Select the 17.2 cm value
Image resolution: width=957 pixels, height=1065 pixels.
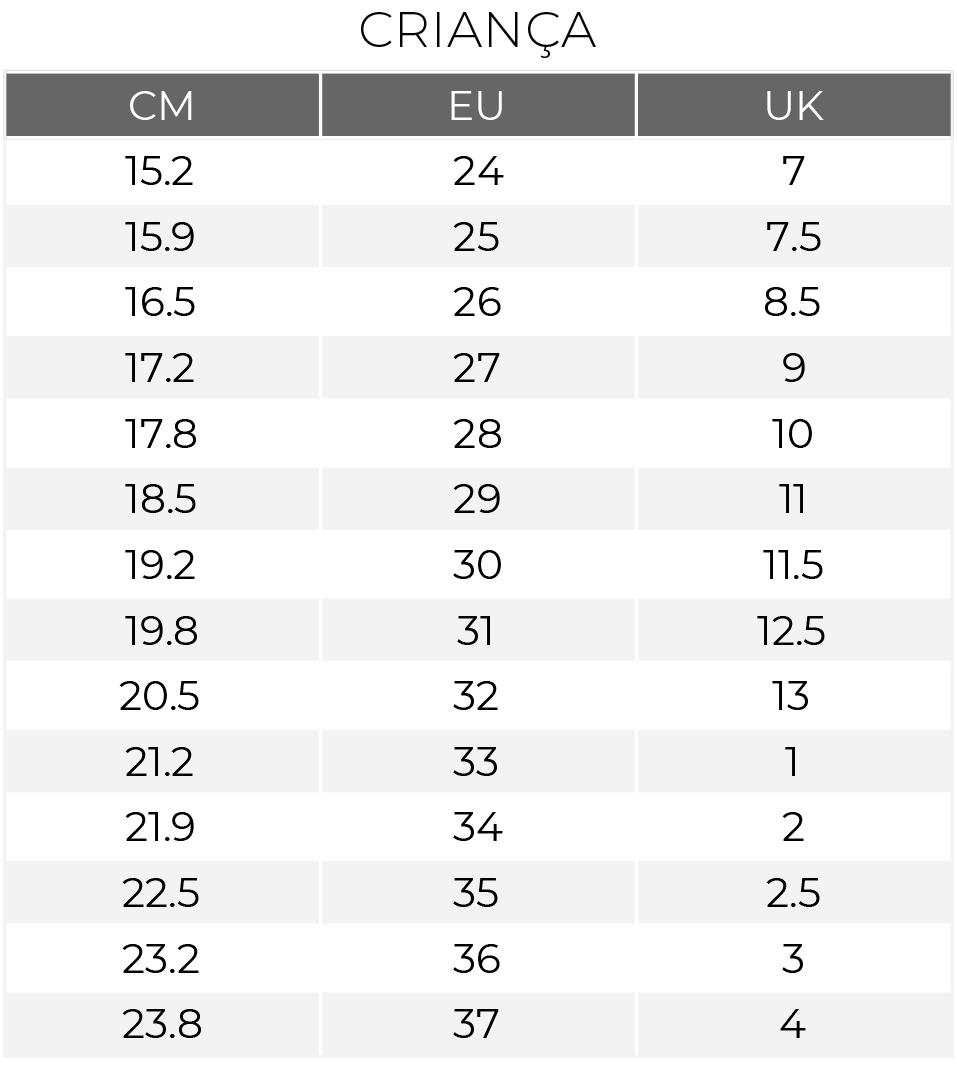[162, 368]
